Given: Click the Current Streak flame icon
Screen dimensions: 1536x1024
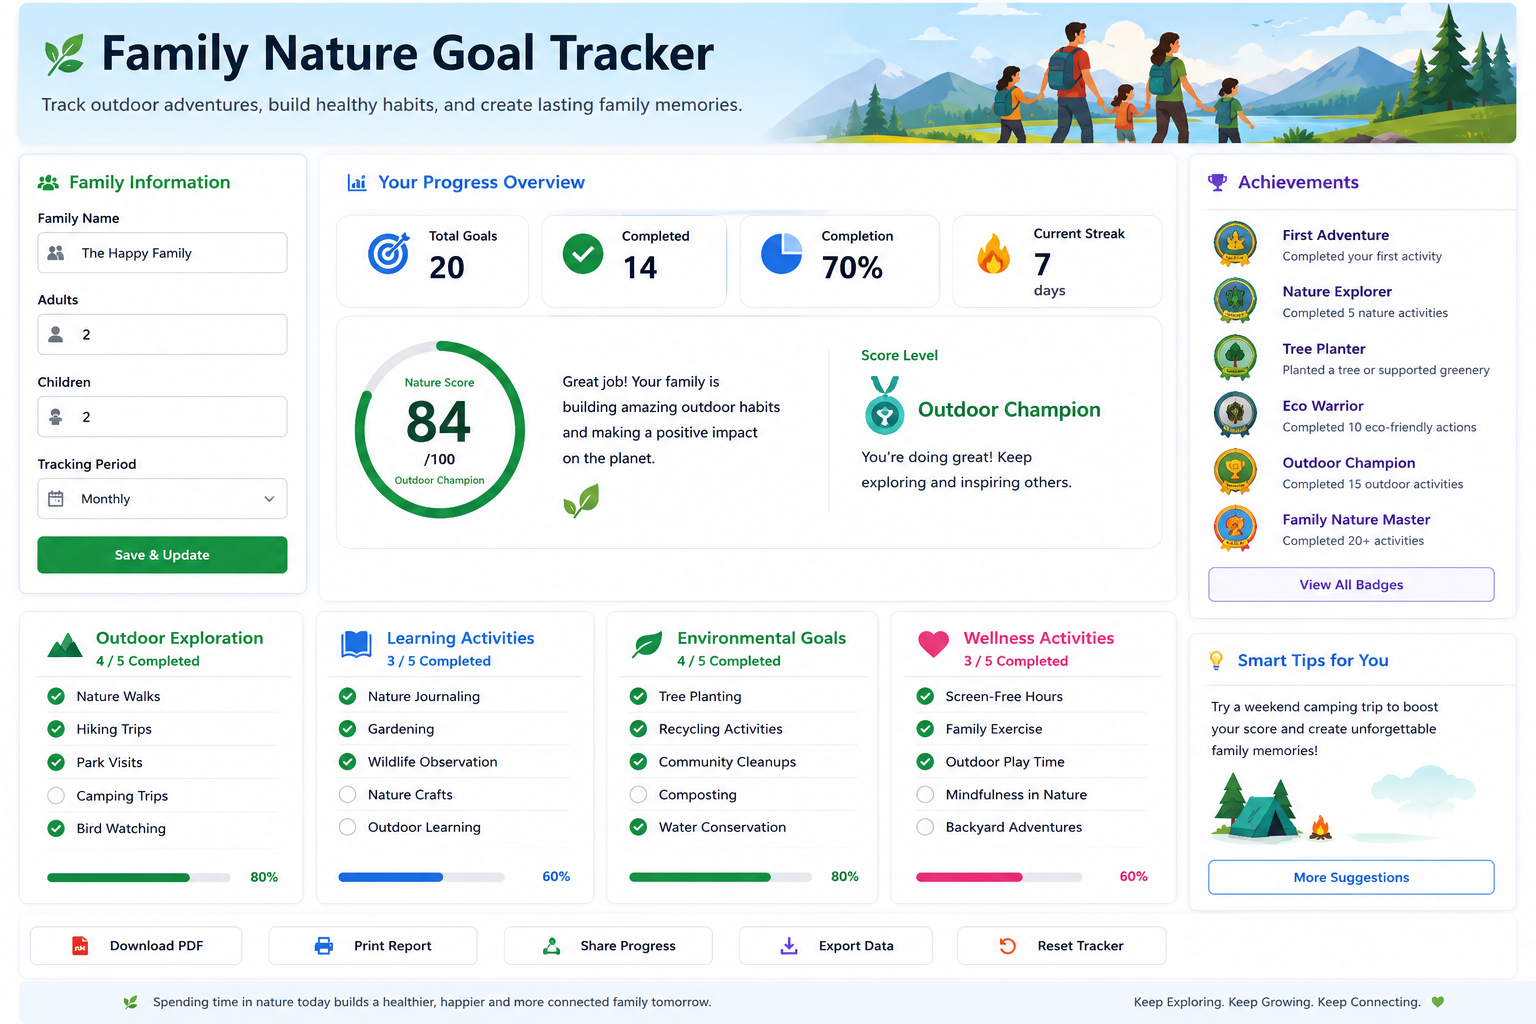Looking at the screenshot, I should pos(993,253).
